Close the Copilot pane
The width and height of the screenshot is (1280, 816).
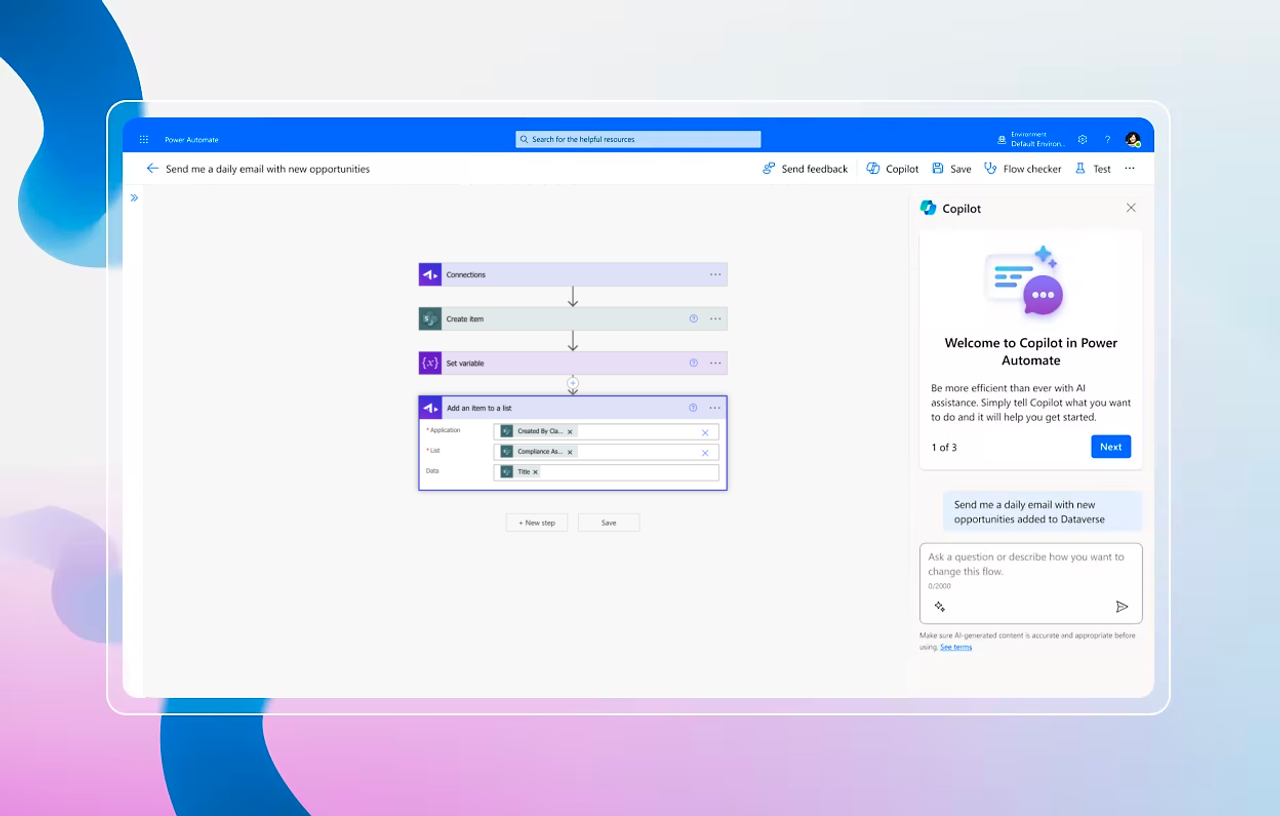coord(1131,208)
